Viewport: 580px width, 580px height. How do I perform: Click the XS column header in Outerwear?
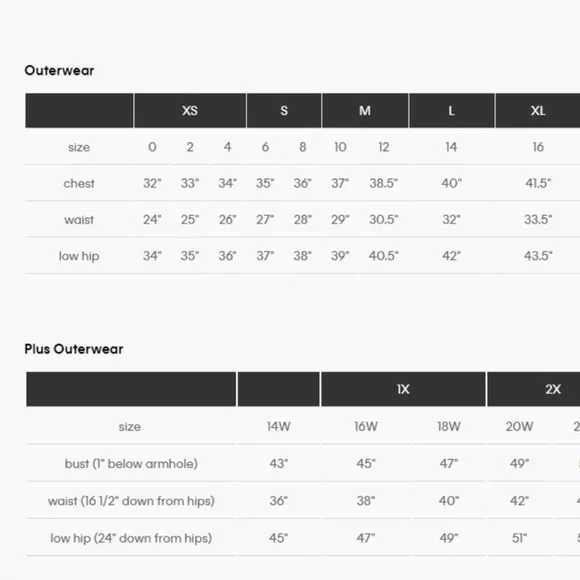point(190,111)
